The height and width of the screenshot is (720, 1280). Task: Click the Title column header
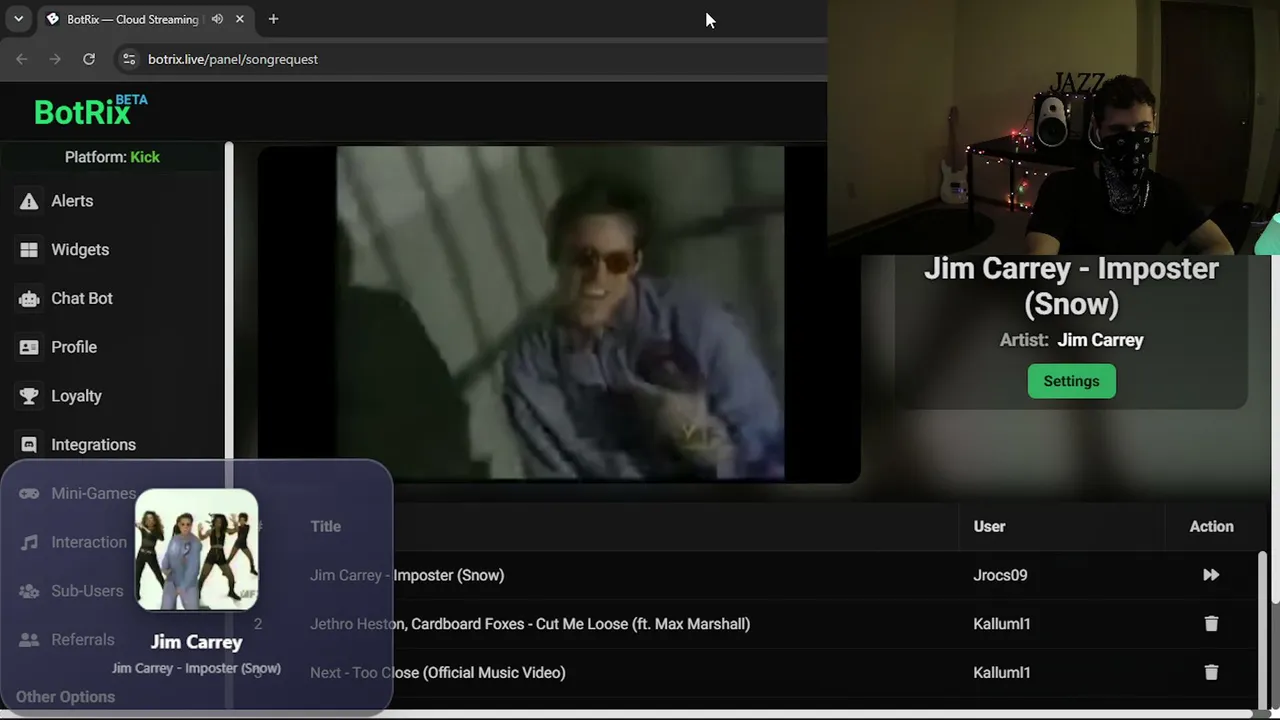point(325,526)
